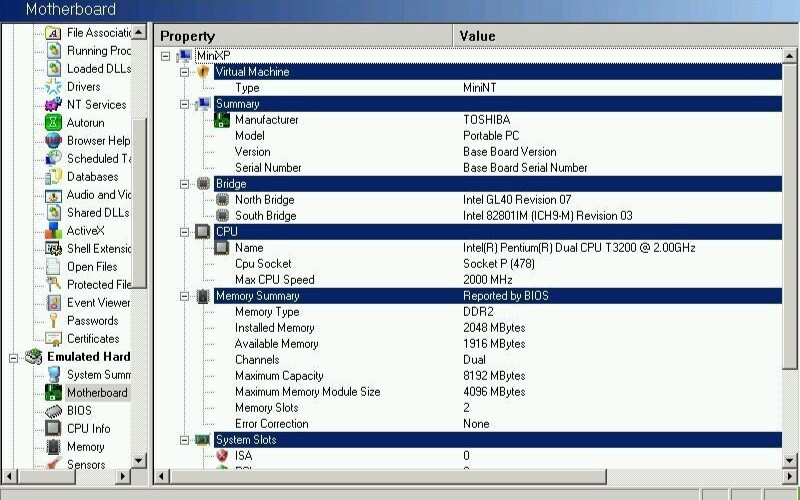Click main panel horizontal scroll right arrow
The width and height of the screenshot is (800, 500).
(x=790, y=477)
